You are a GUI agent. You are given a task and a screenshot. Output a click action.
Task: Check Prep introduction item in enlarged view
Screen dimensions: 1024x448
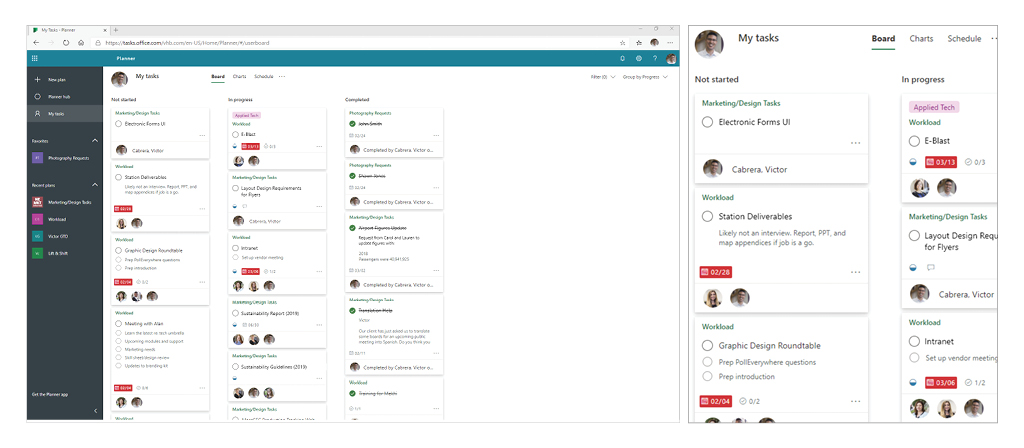pyautogui.click(x=707, y=376)
